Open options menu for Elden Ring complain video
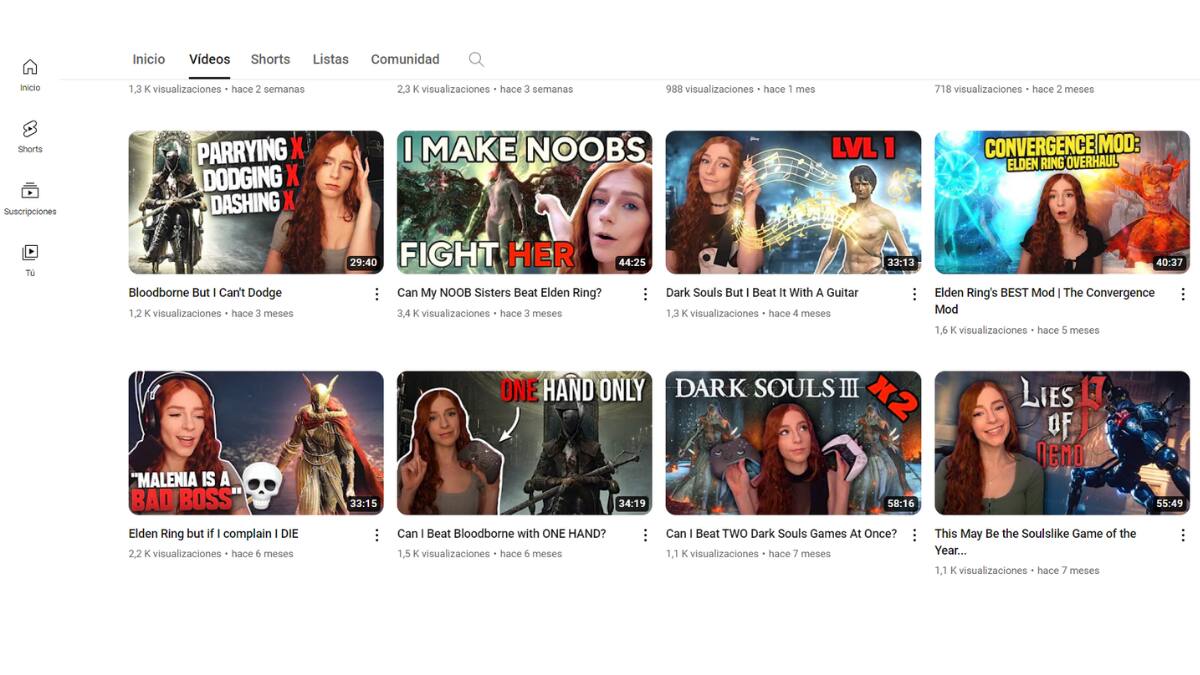Screen dimensions: 1200x675 (x=377, y=535)
